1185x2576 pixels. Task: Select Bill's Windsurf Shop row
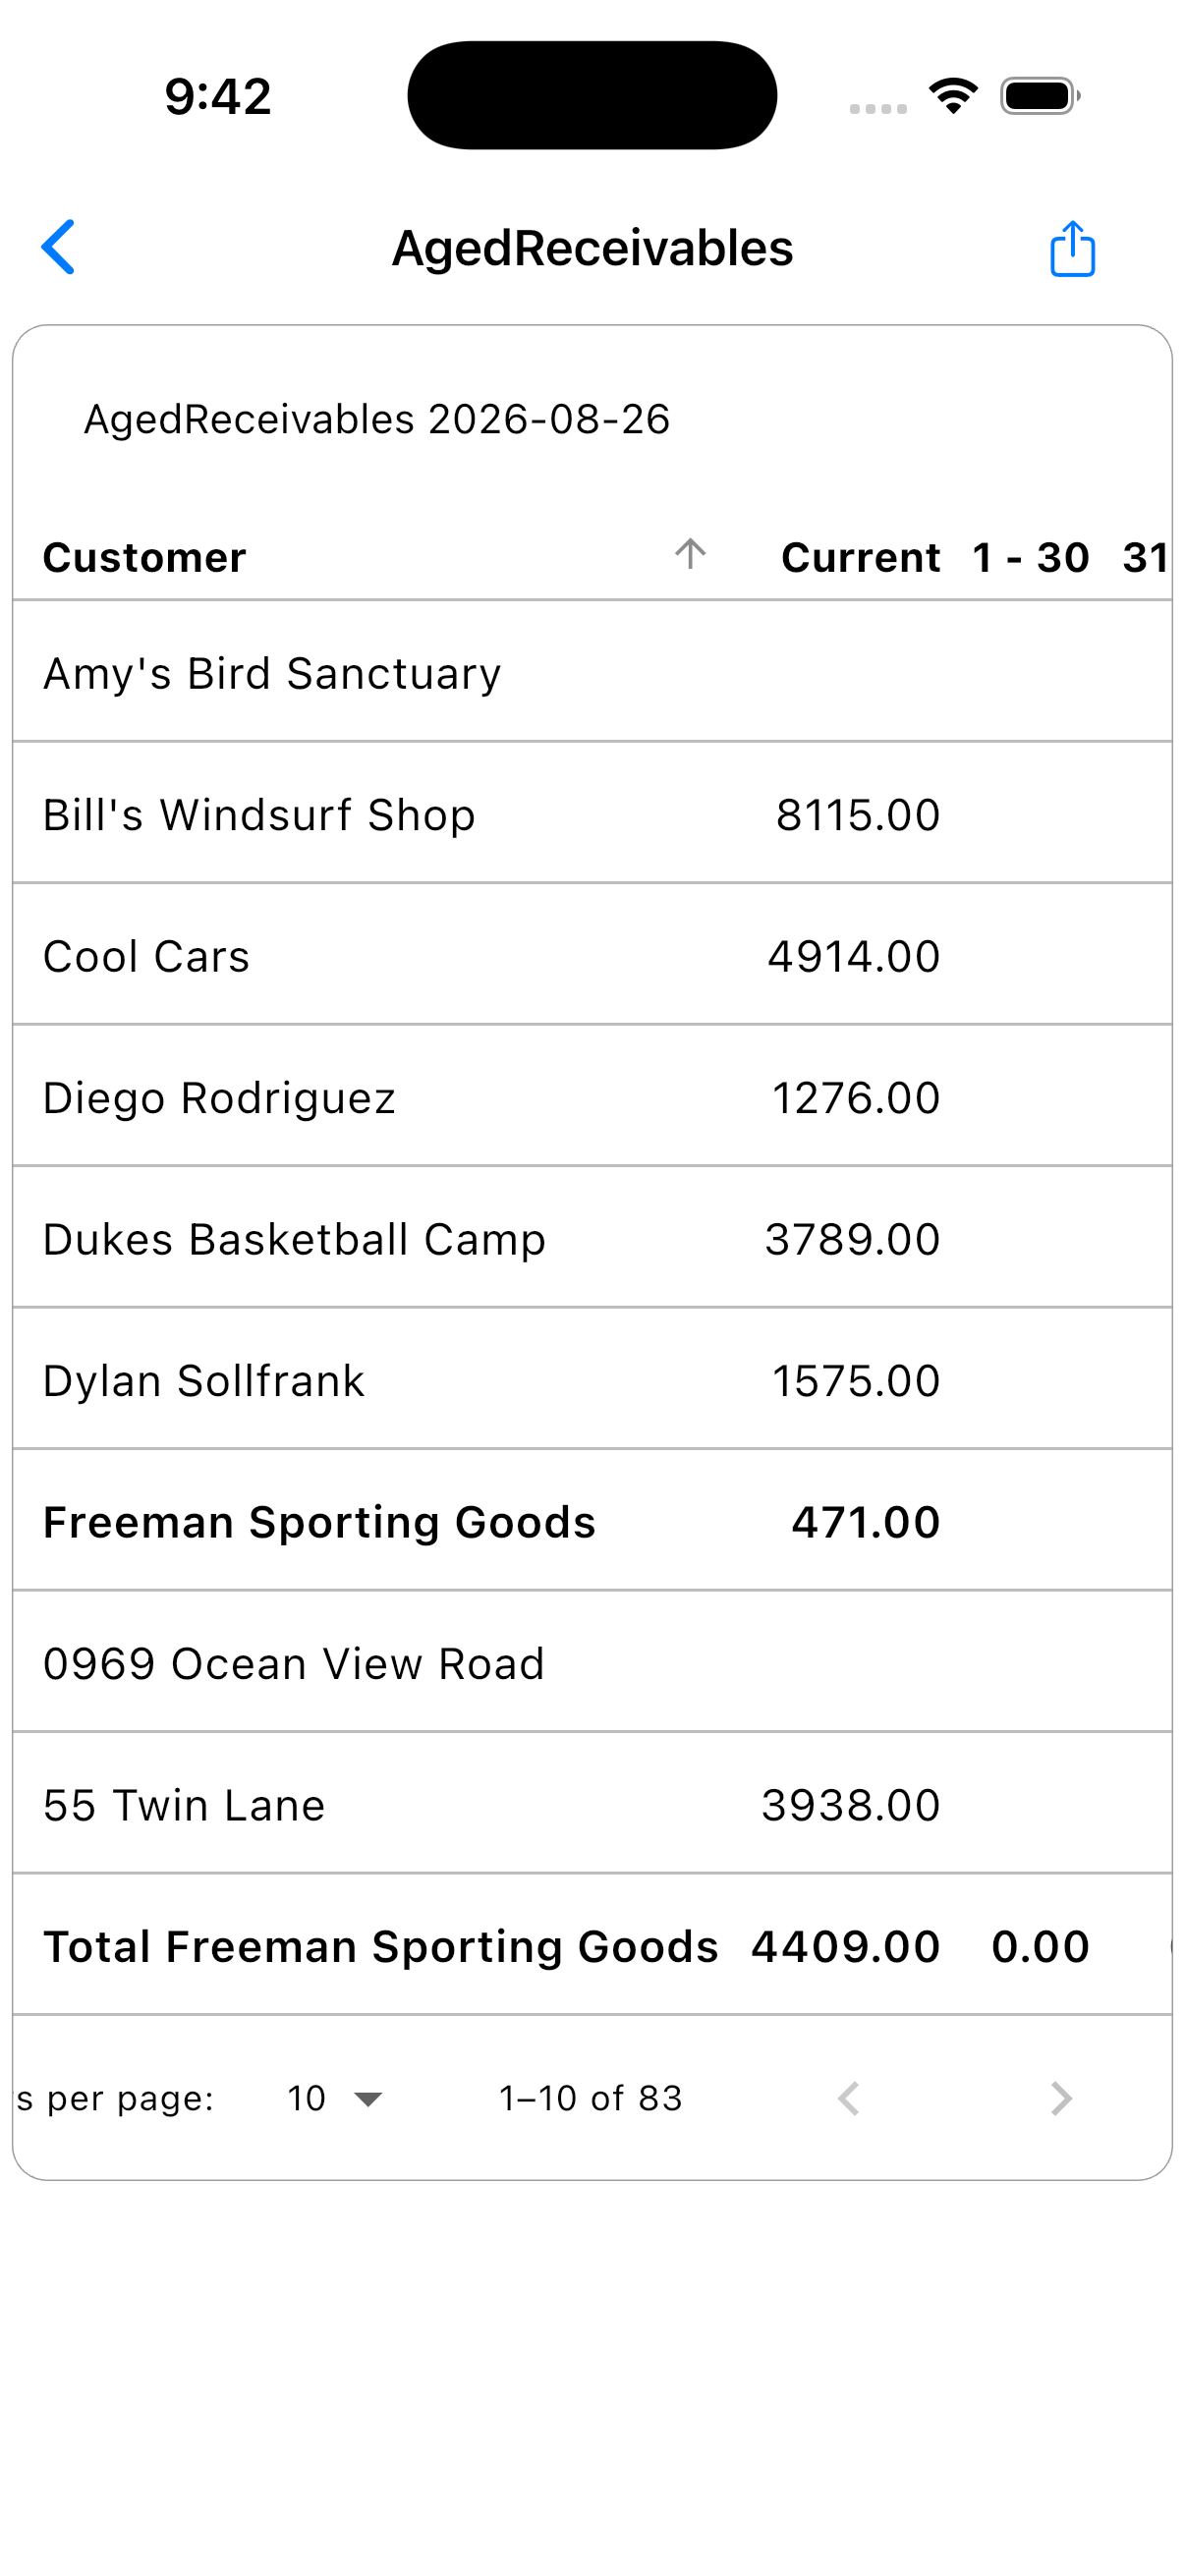(x=592, y=813)
